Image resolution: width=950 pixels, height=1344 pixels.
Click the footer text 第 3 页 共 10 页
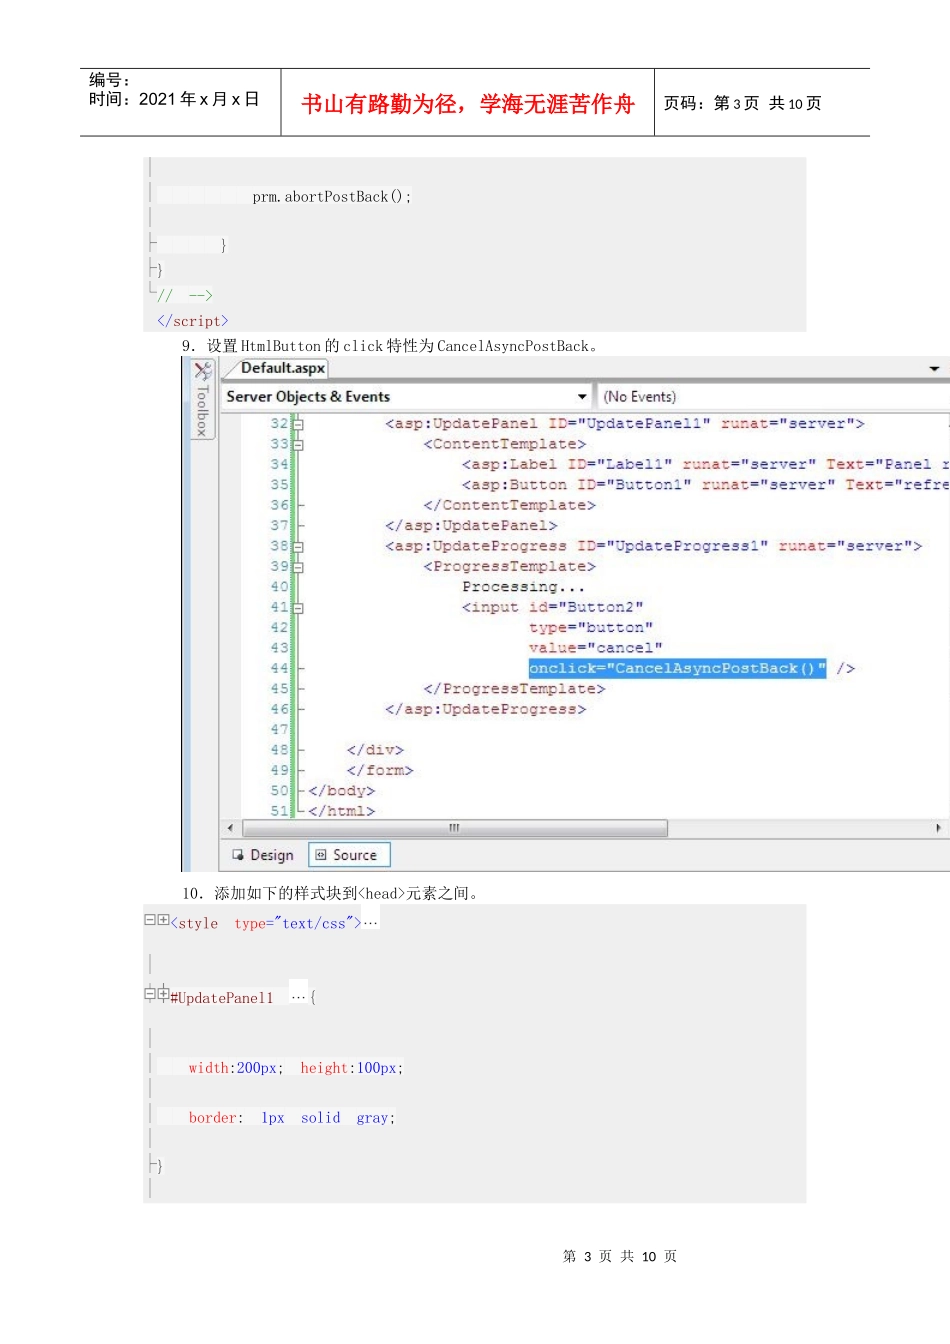[x=620, y=1256]
